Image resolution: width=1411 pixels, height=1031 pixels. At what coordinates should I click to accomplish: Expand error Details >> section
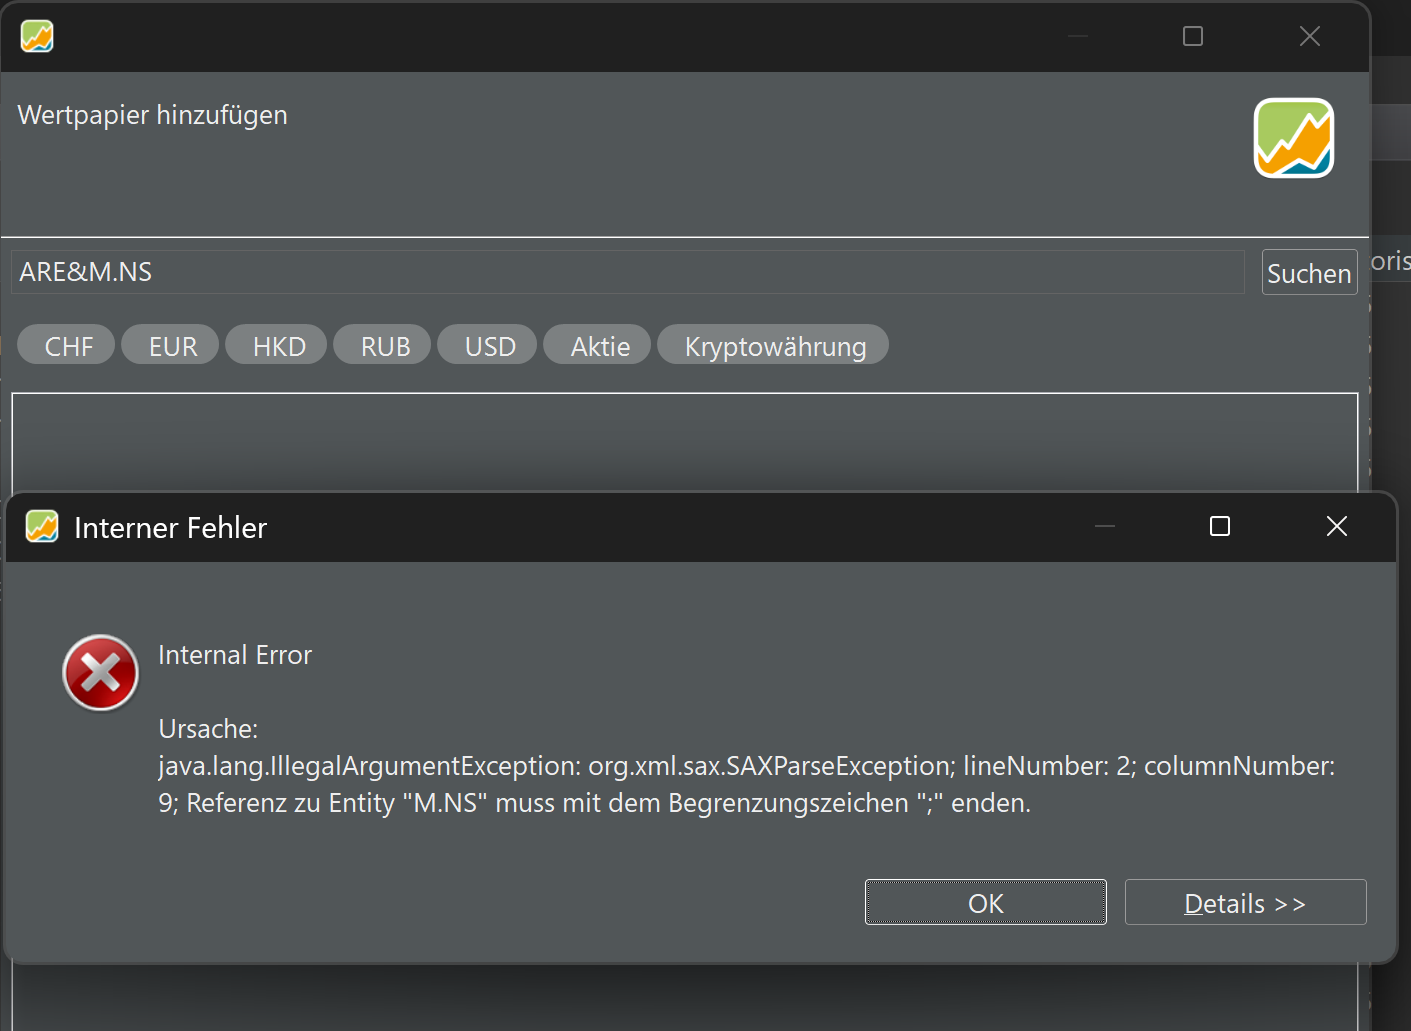1245,902
